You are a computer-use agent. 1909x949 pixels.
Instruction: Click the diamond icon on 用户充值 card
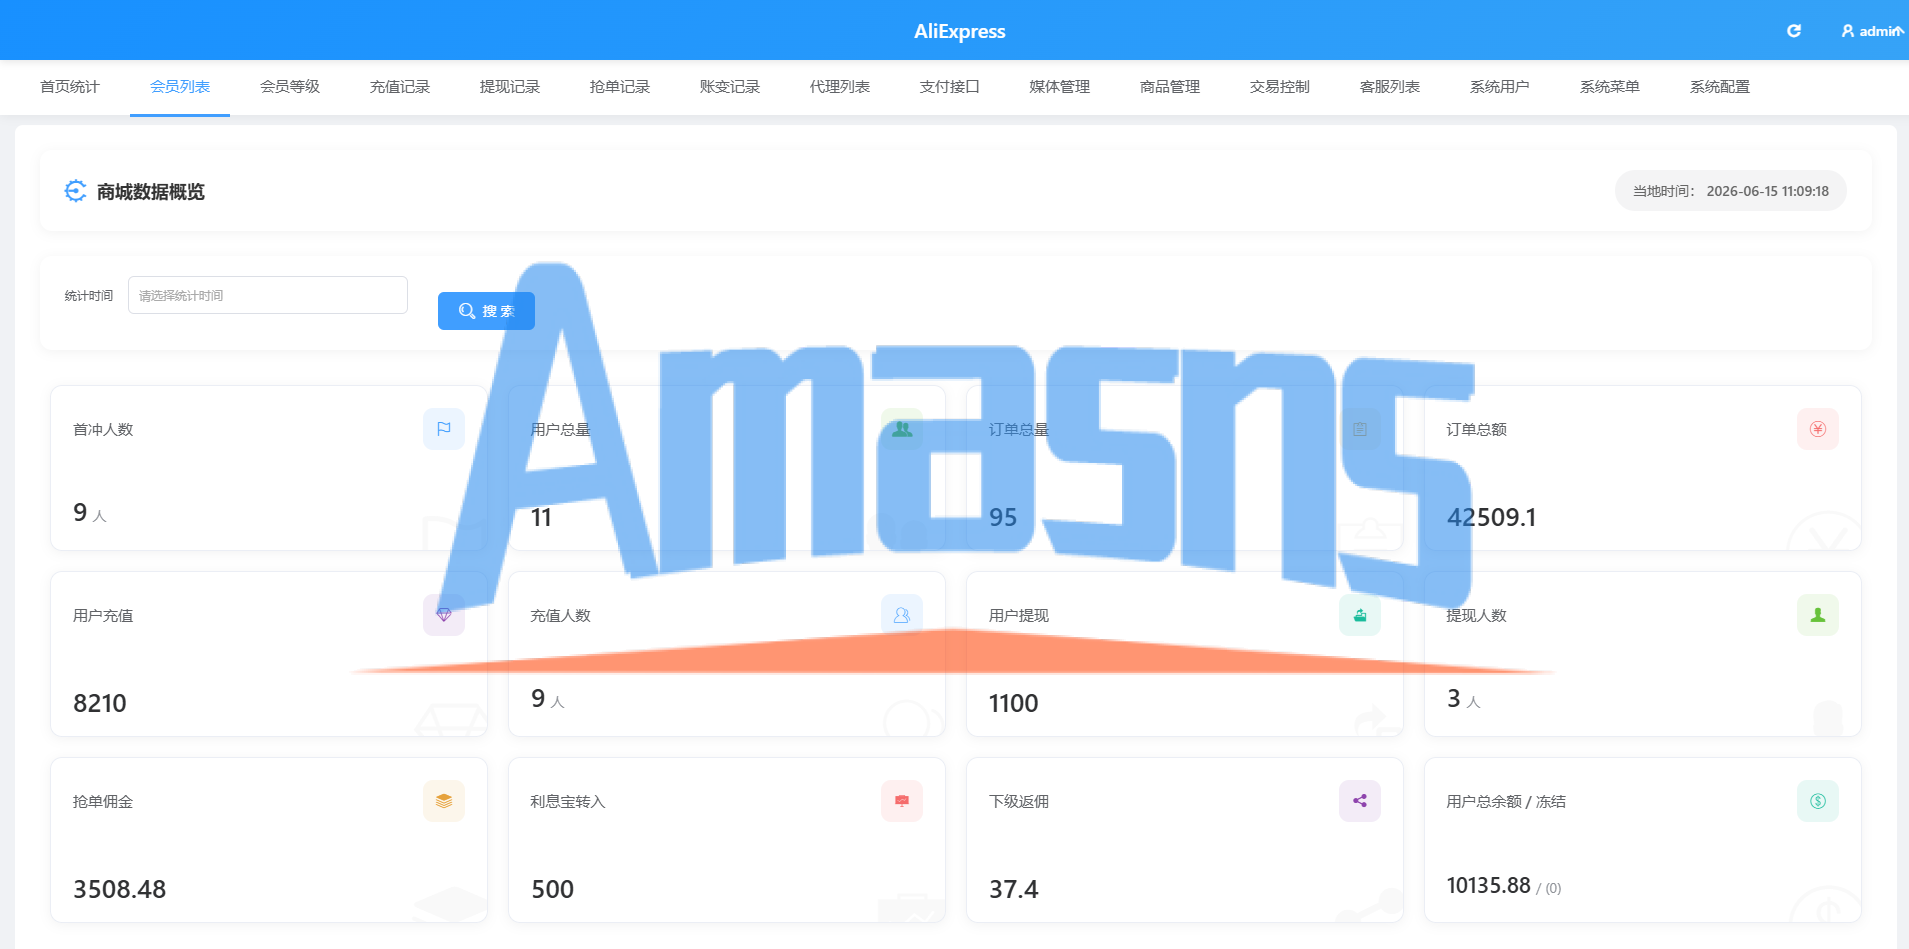point(444,615)
